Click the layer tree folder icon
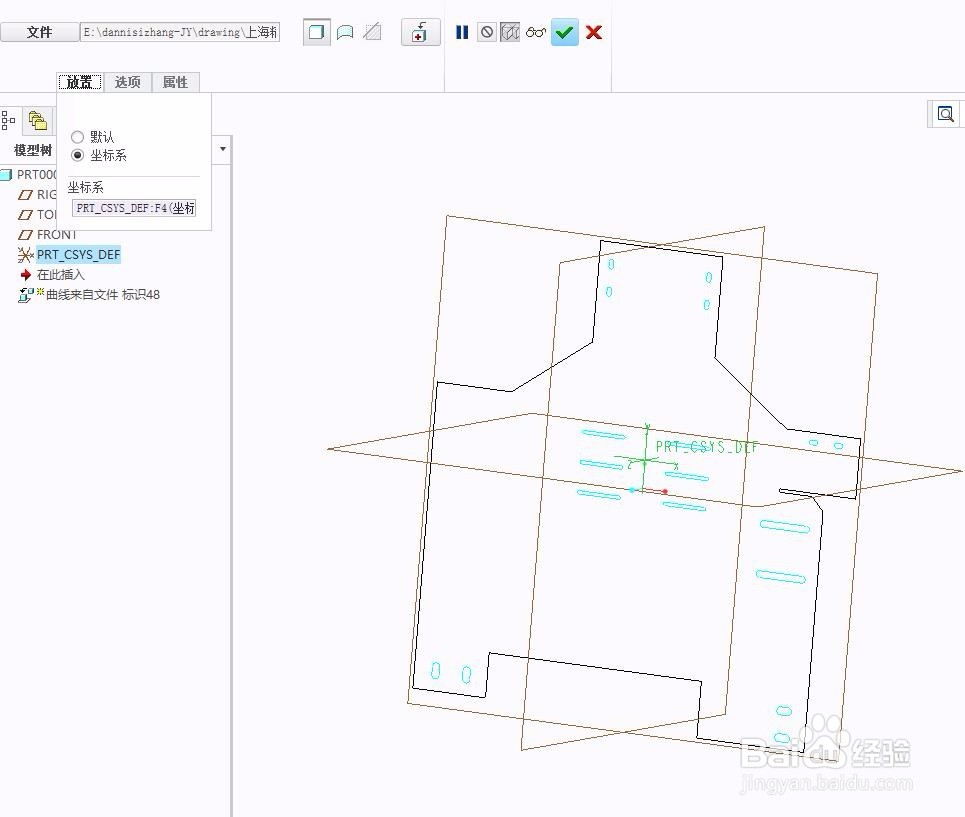Image resolution: width=965 pixels, height=817 pixels. (38, 121)
